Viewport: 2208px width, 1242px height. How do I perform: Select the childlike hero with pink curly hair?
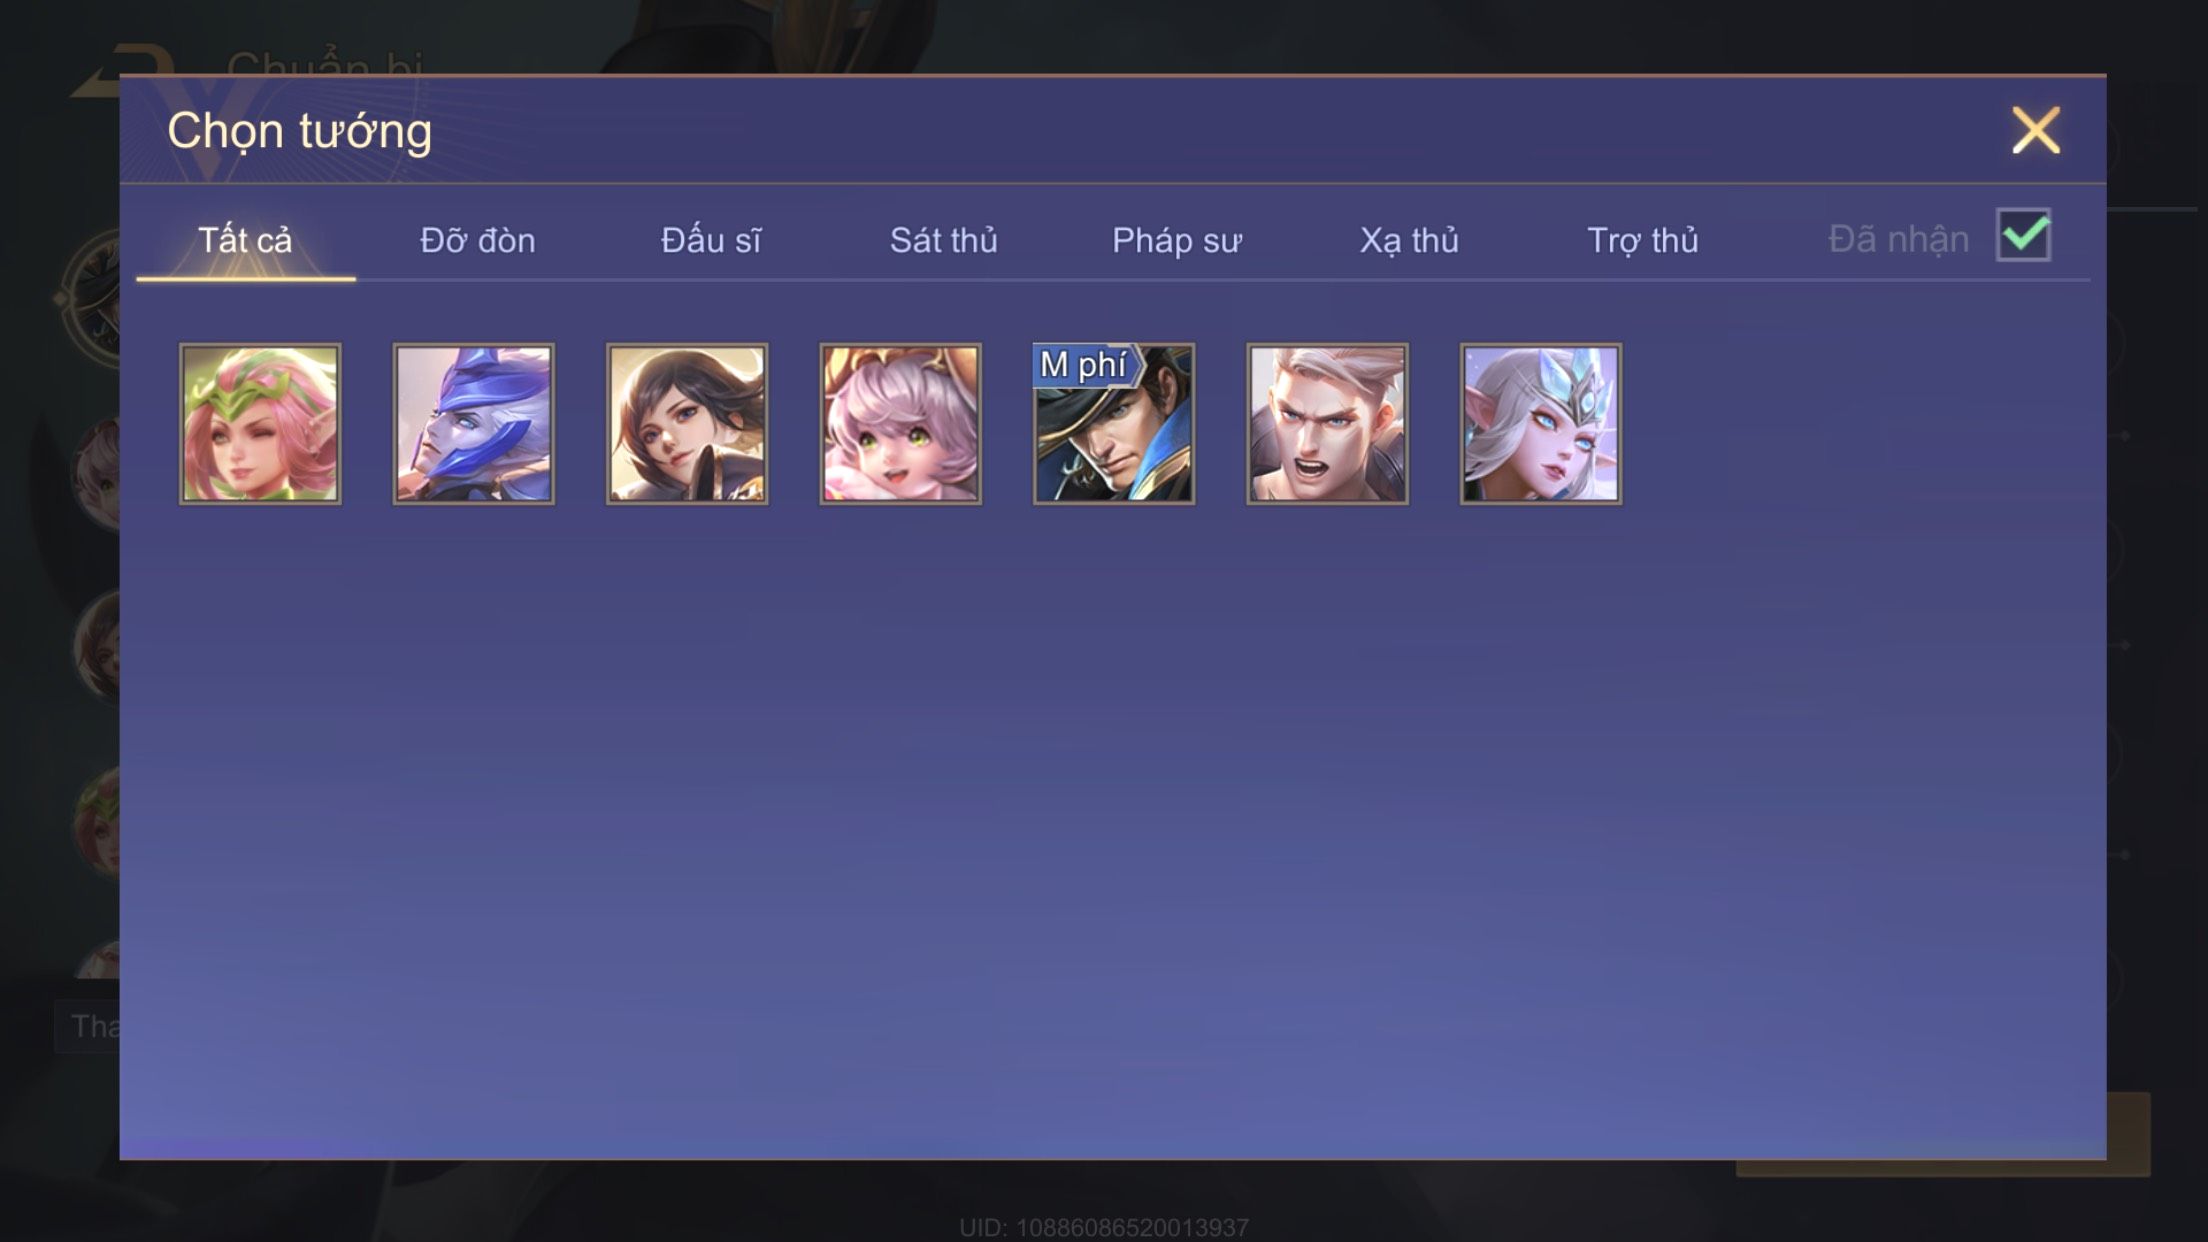(900, 423)
